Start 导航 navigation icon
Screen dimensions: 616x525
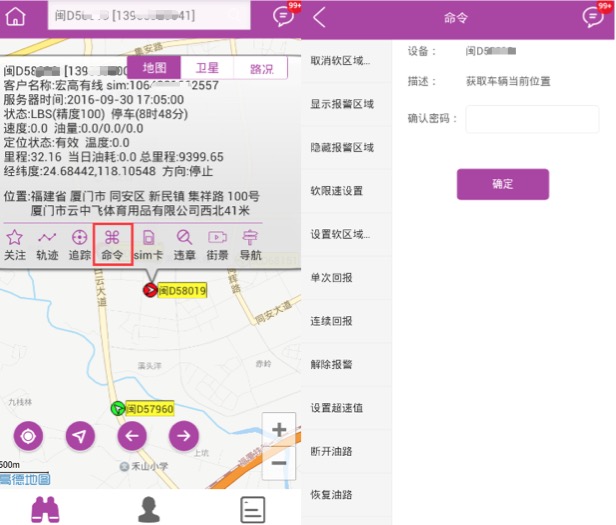(250, 245)
